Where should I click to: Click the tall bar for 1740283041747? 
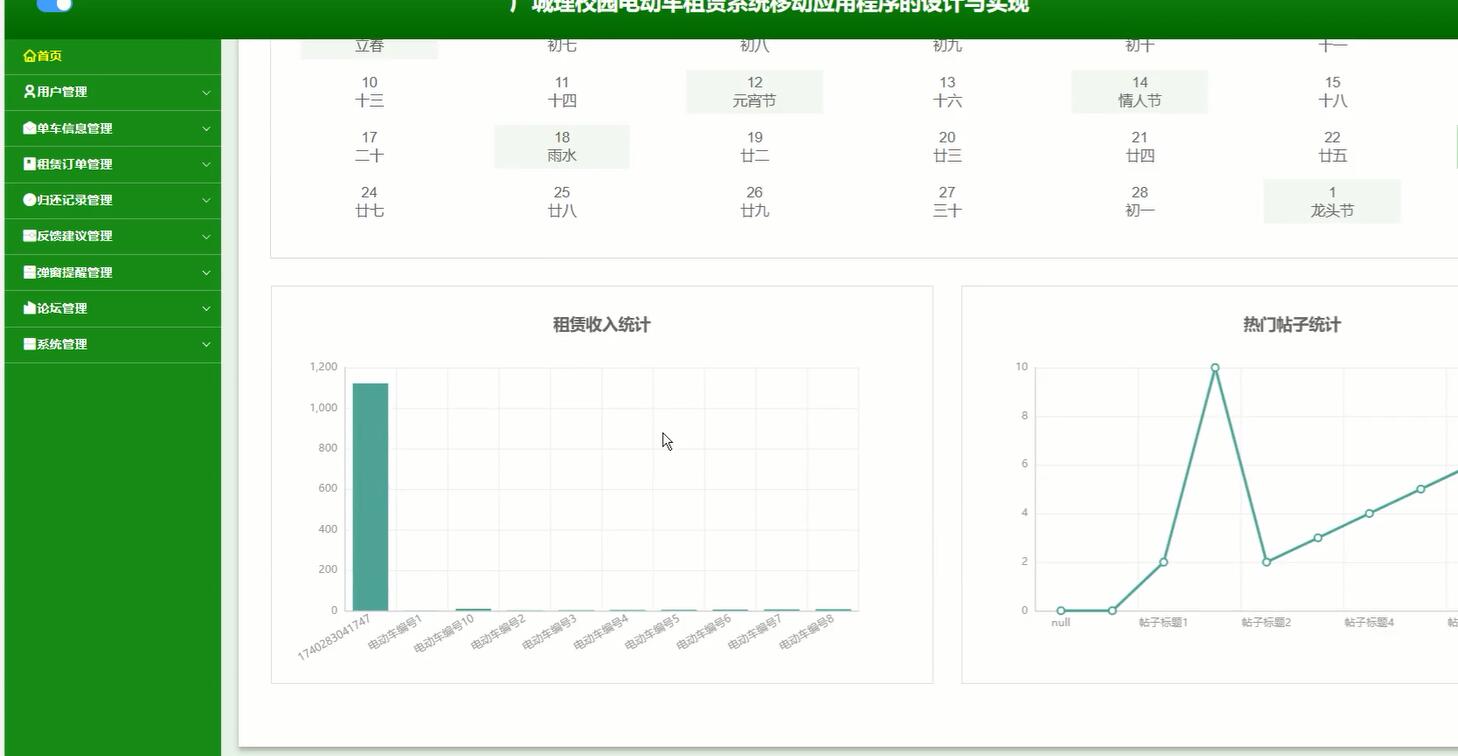370,497
